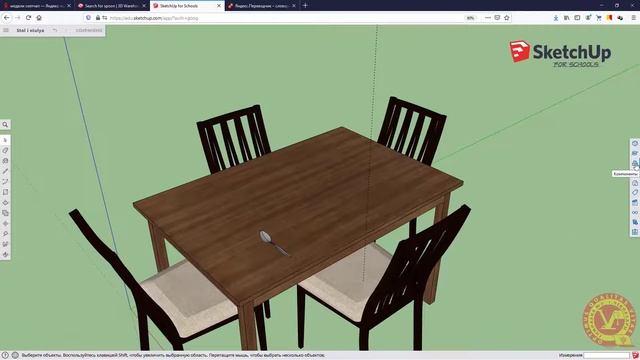Open browser library icon
The width and height of the screenshot is (640, 360).
[x=567, y=18]
